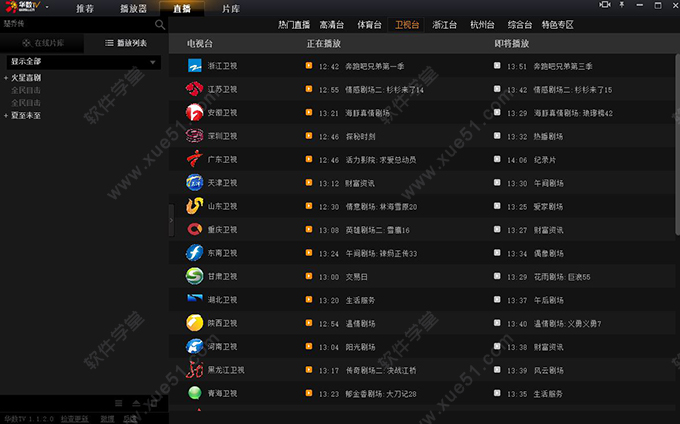
Task: Toggle reminder for 陕西卫视 13:40 upcoming show
Action: pos(497,323)
